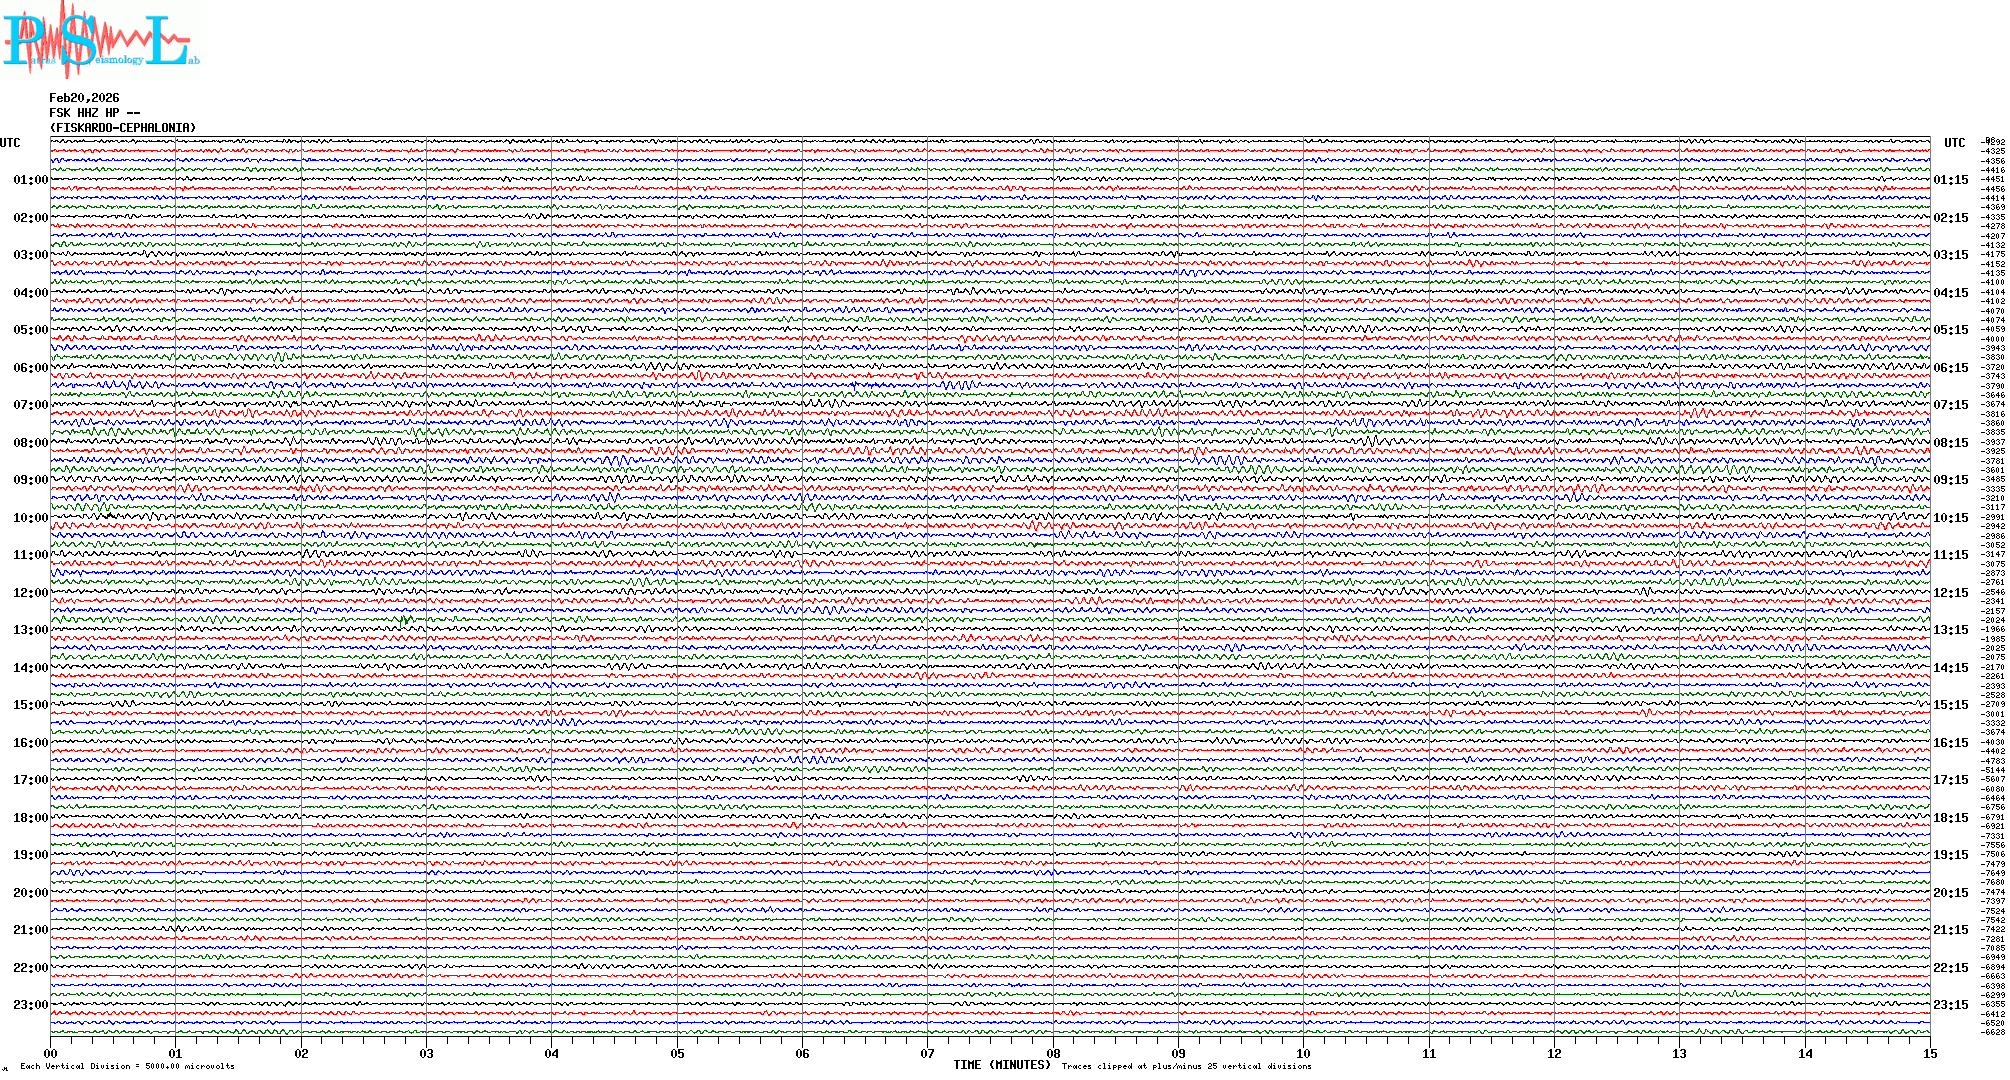
Task: Click the left UTC axis label
Action: pos(10,143)
